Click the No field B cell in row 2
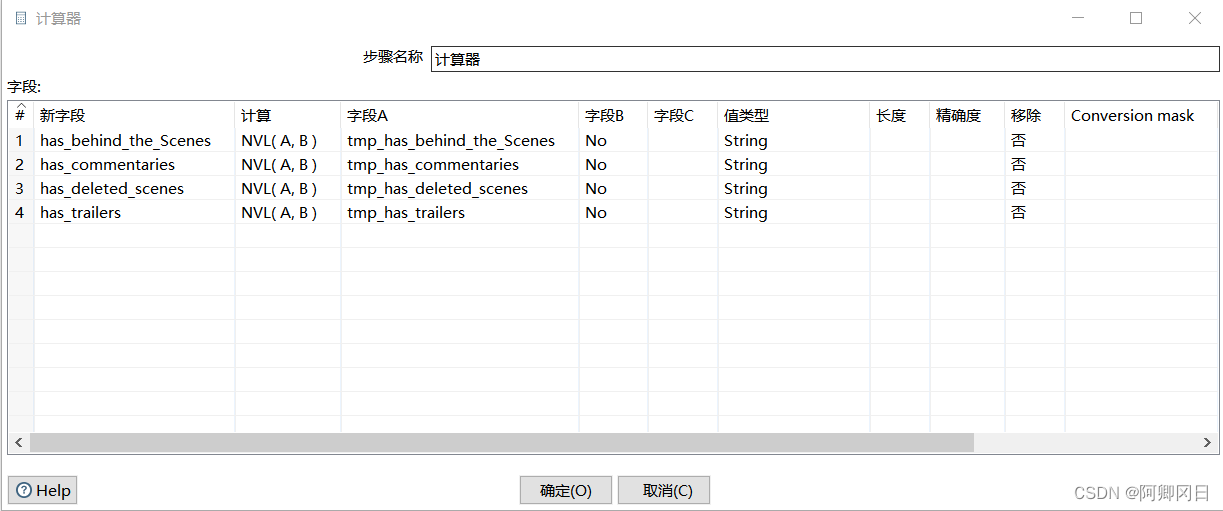This screenshot has width=1223, height=511. (x=596, y=164)
